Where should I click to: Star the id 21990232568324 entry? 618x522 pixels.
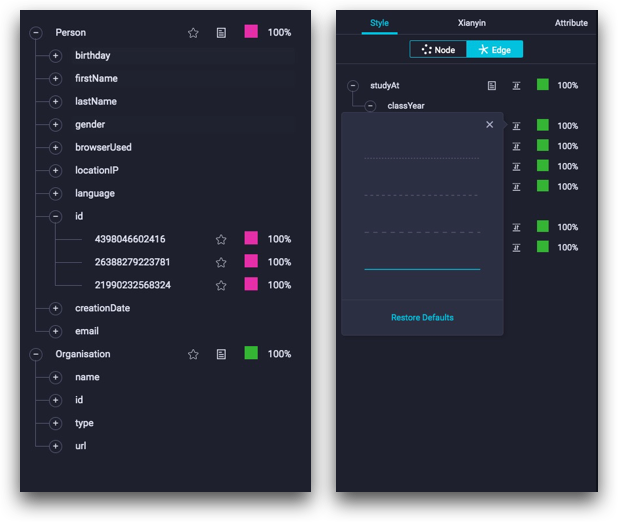coord(221,285)
